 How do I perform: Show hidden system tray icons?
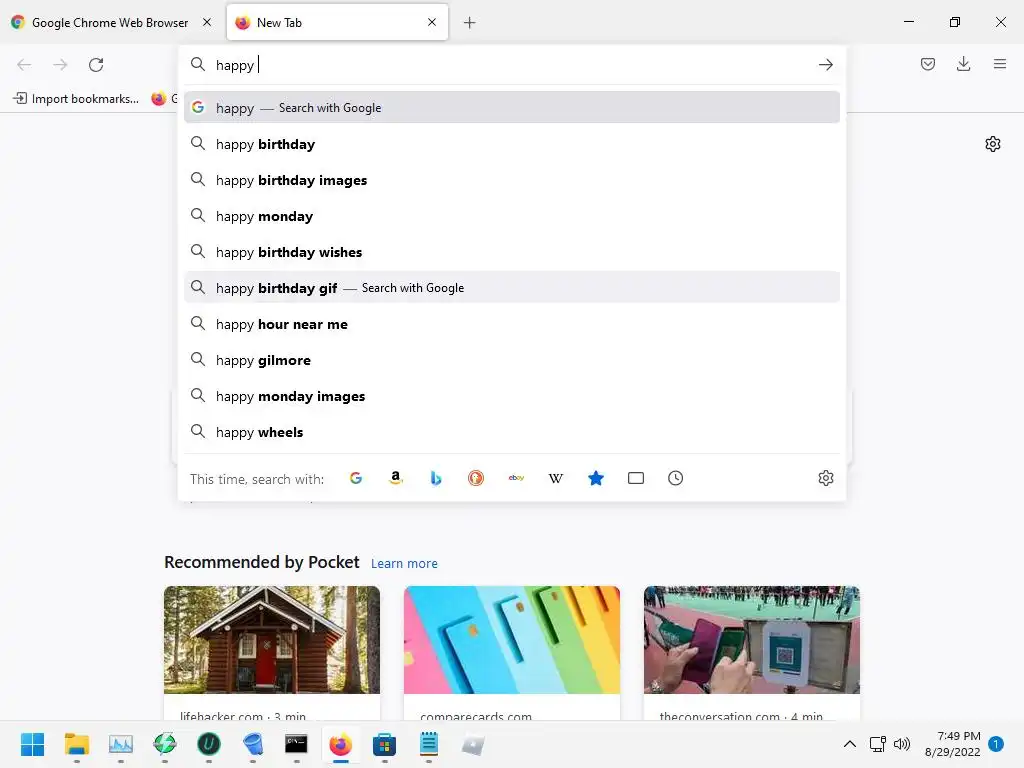click(850, 744)
